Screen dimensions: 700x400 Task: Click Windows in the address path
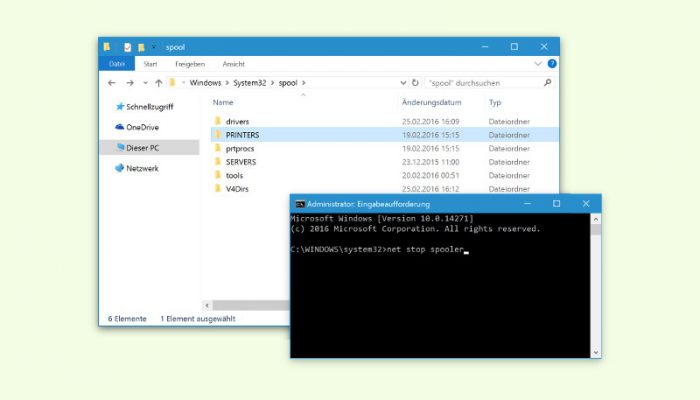(x=205, y=83)
